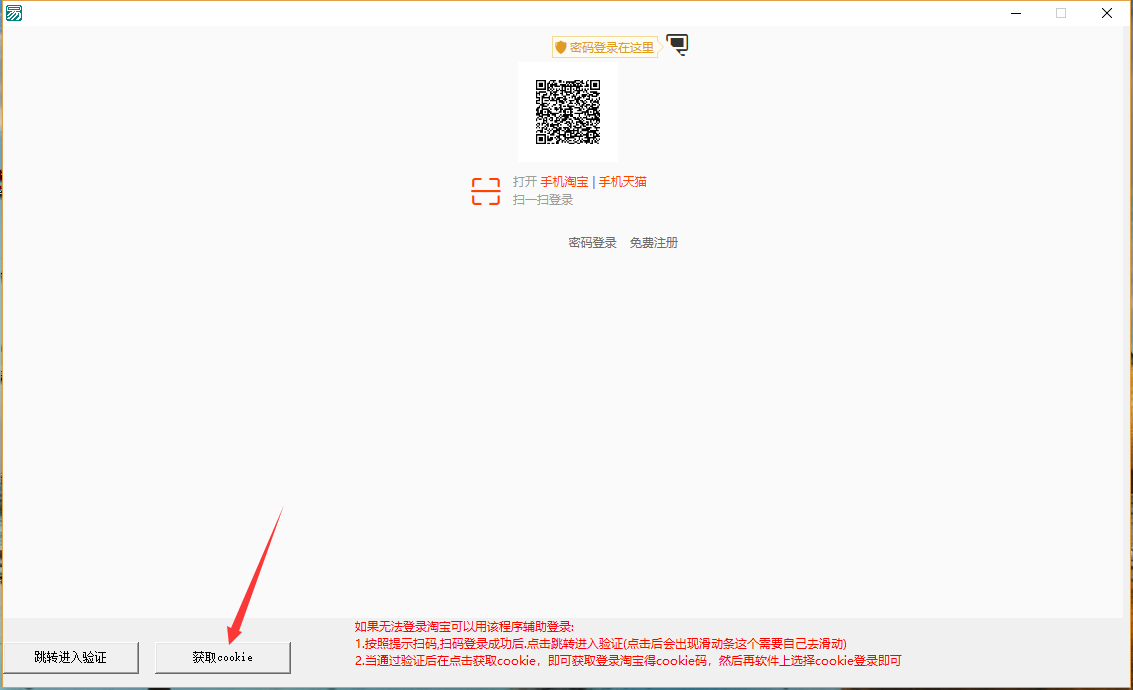Screen dimensions: 1133x690
Task: Click the 跳转进入验证 button
Action: pos(71,657)
